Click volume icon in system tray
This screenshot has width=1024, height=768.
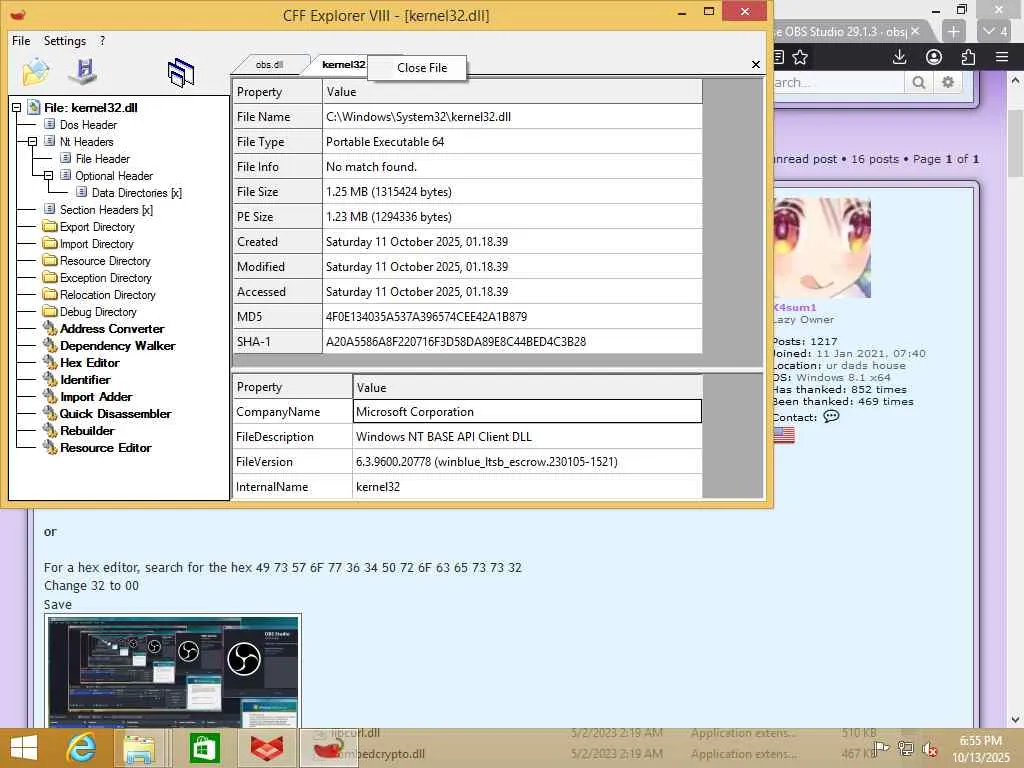(x=930, y=749)
